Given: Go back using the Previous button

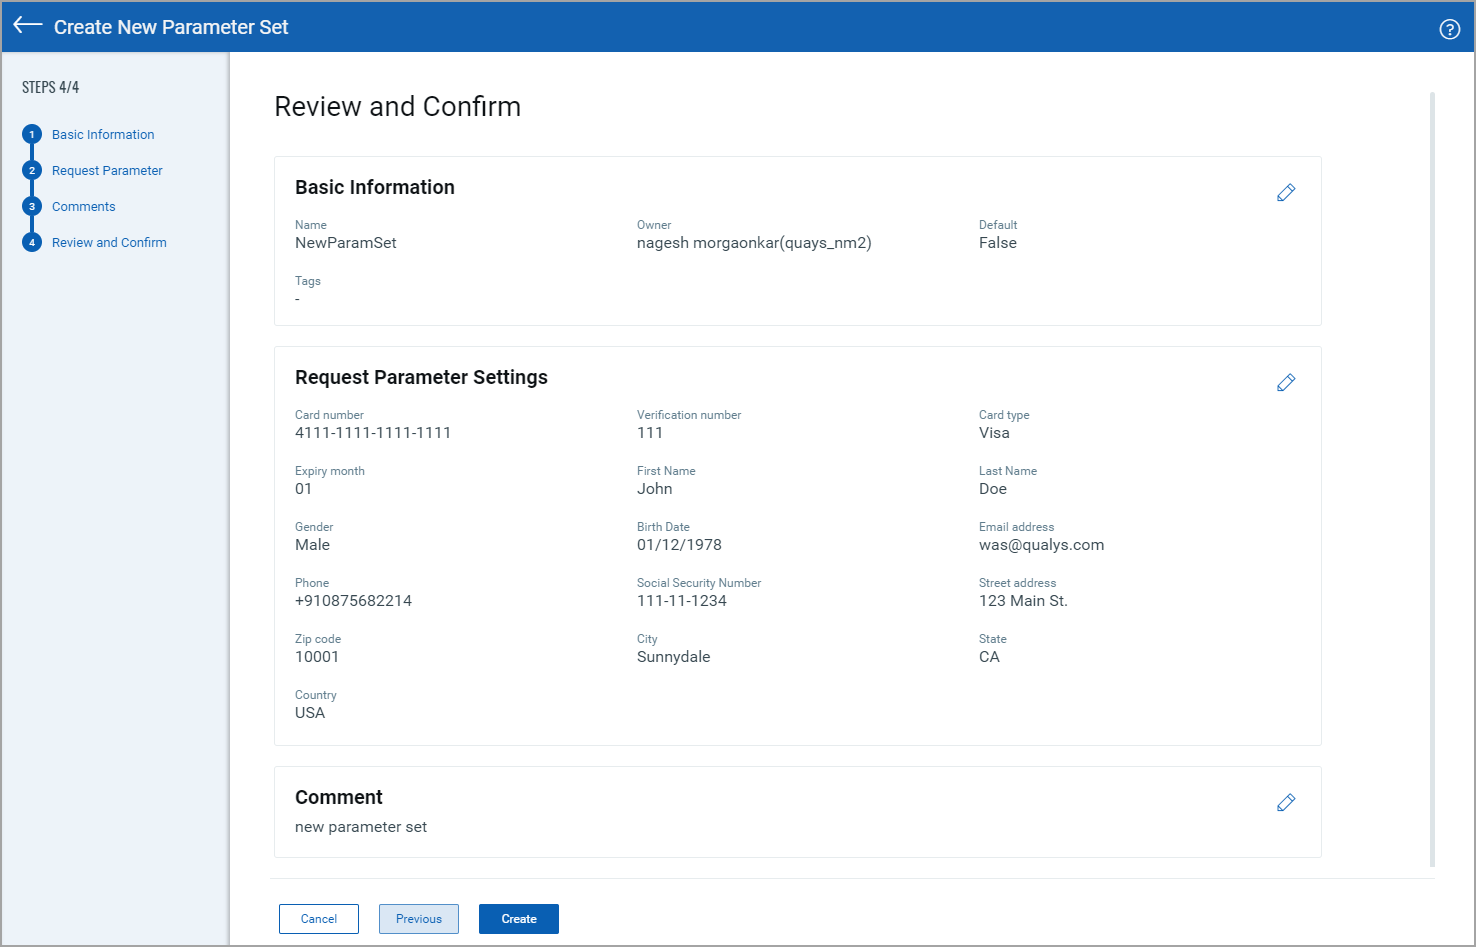Looking at the screenshot, I should click(x=418, y=918).
